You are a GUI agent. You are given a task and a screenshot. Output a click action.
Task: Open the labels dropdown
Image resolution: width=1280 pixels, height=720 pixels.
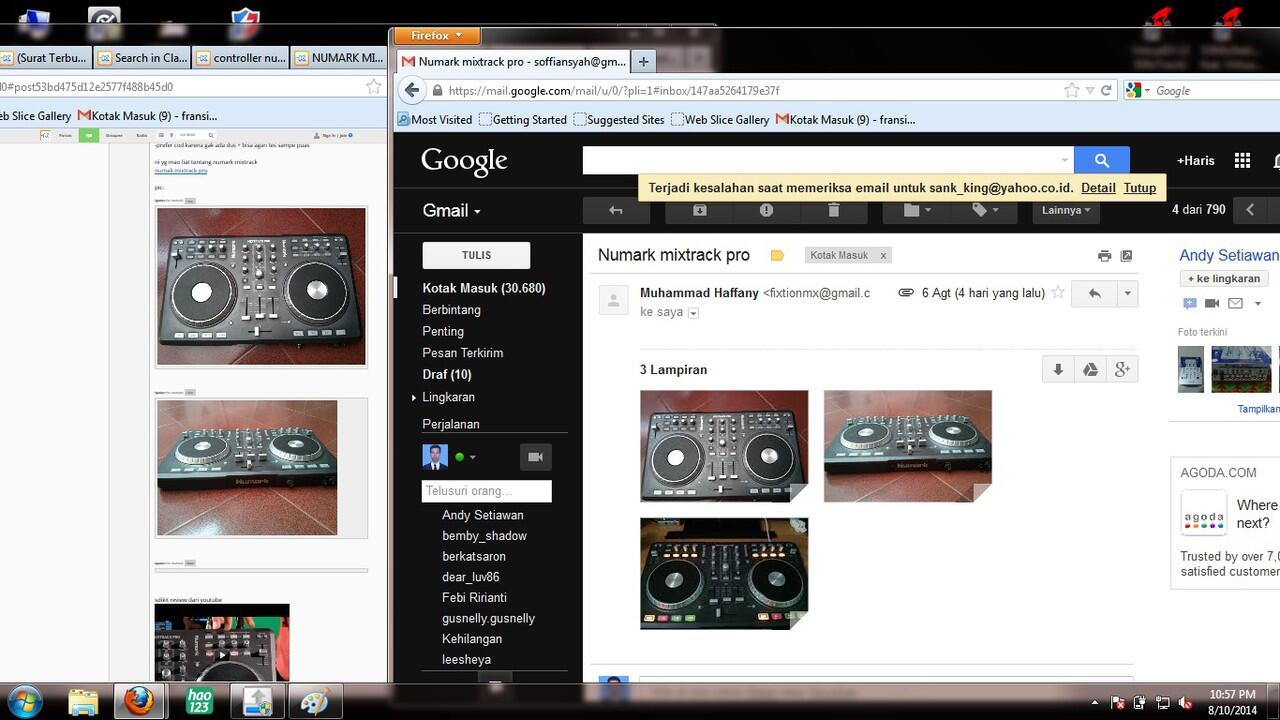click(984, 210)
